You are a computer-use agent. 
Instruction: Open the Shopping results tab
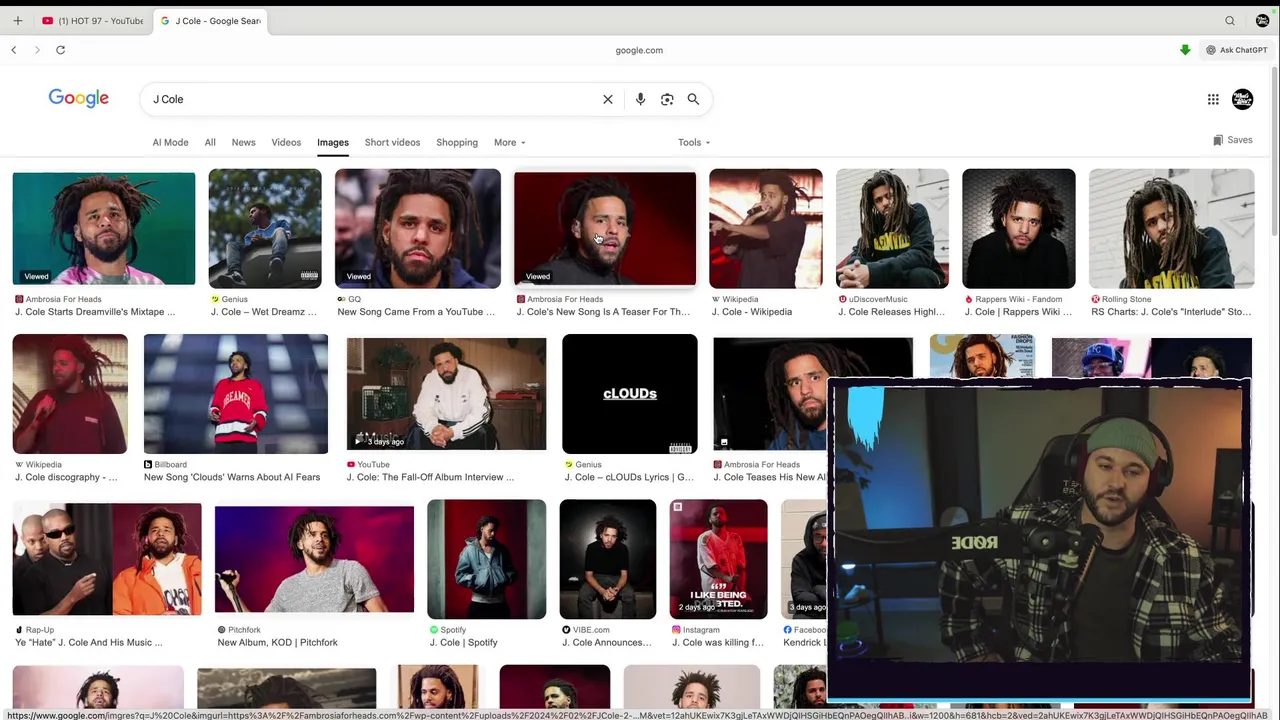tap(457, 142)
